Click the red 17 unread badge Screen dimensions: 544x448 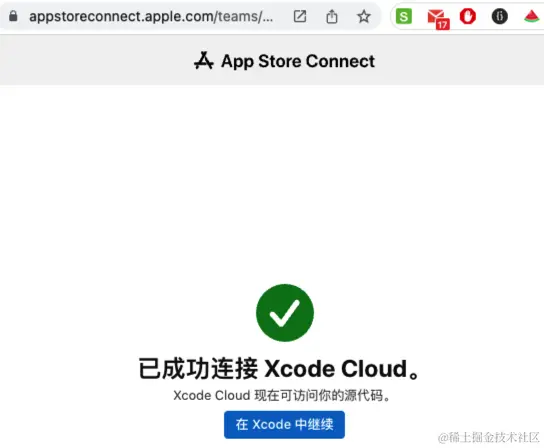click(x=442, y=25)
